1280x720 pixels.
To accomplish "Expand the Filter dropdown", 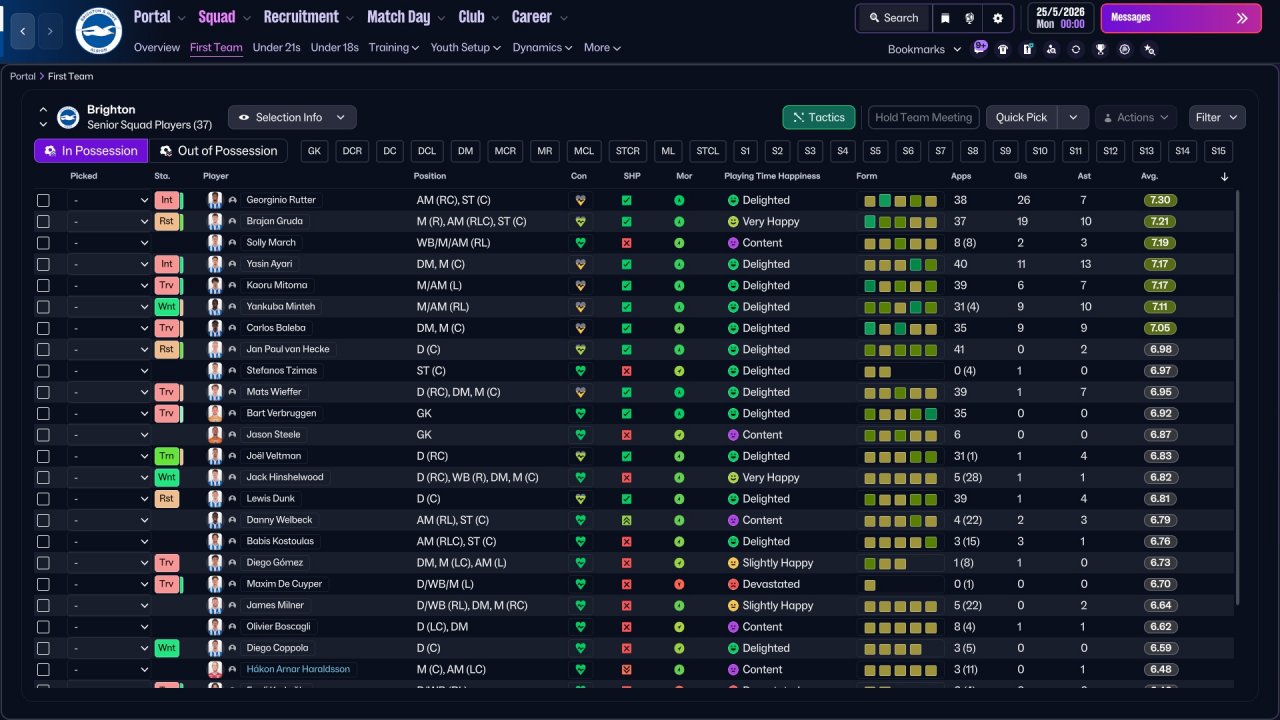I will pos(1217,117).
